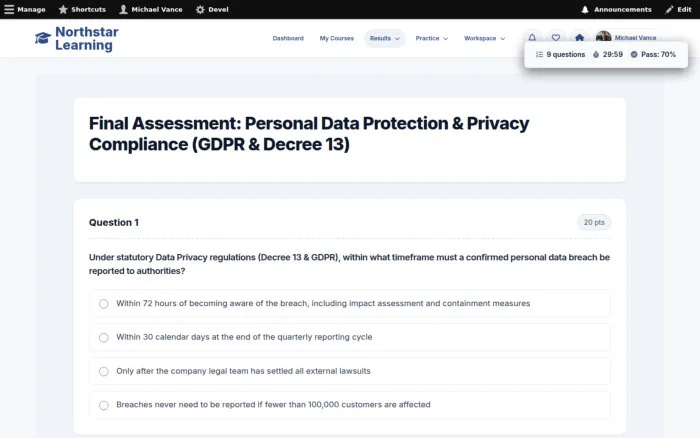Select 'Within 30 calendar days' answer option
Viewport: 700px width, 438px height.
click(350, 337)
